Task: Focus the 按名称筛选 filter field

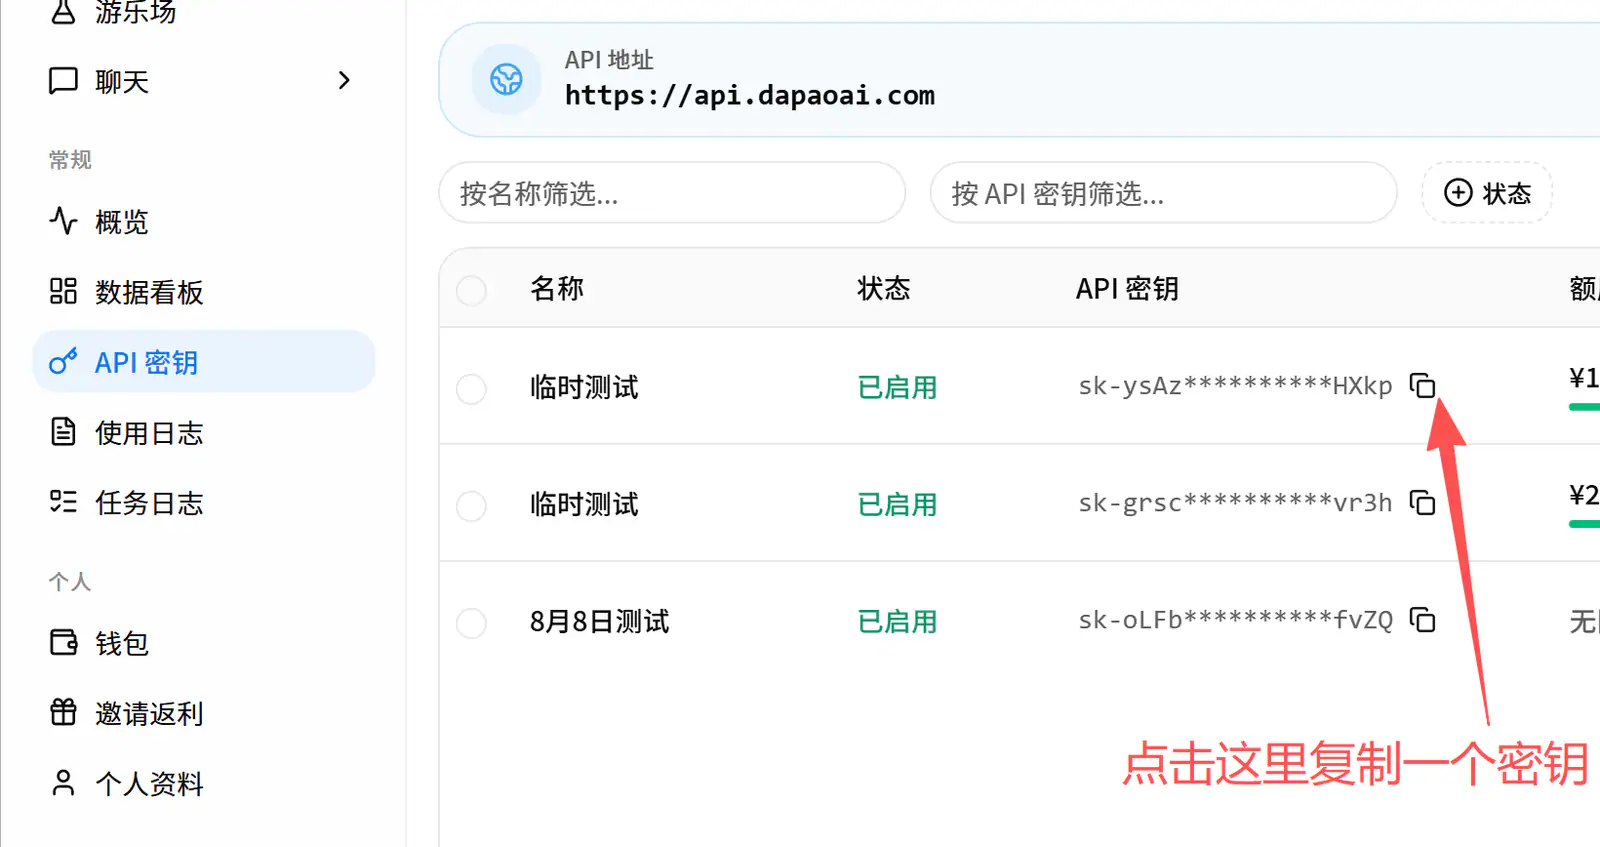Action: click(x=672, y=192)
